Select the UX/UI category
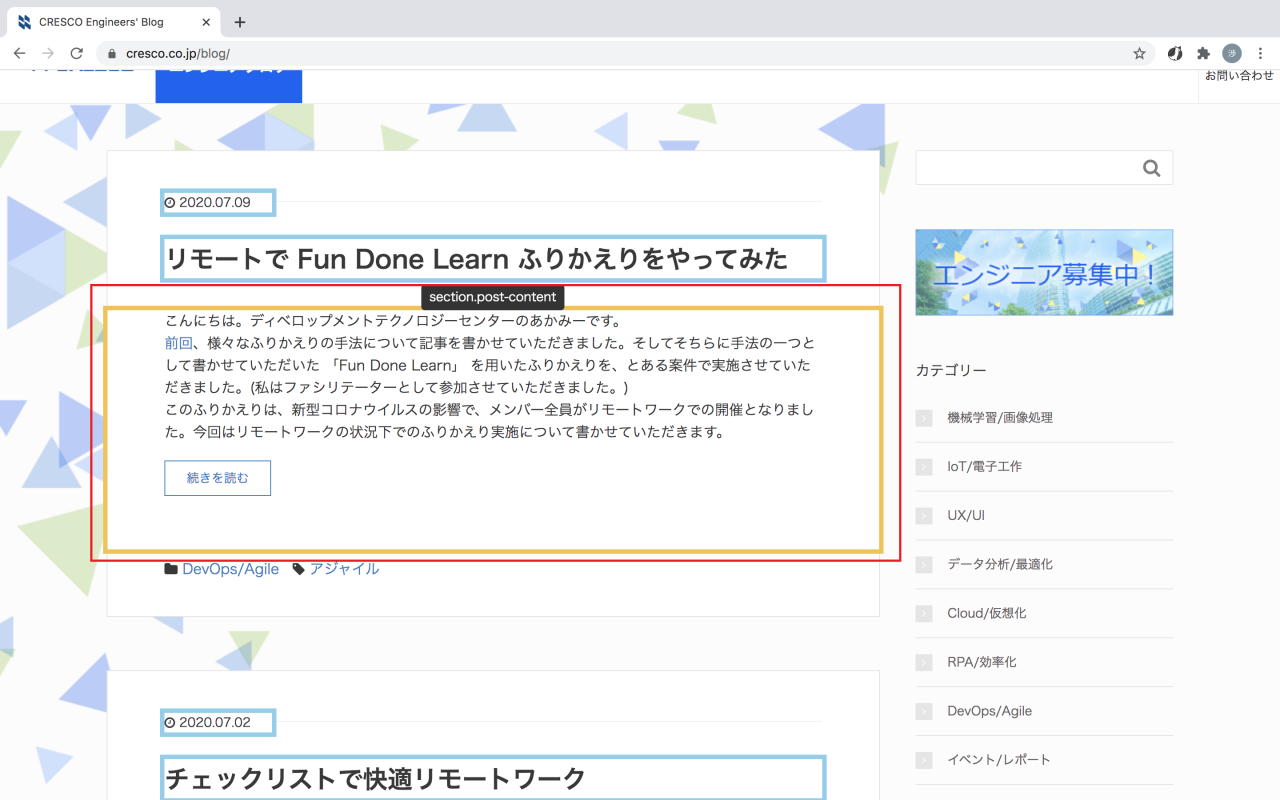This screenshot has width=1280, height=800. [966, 516]
